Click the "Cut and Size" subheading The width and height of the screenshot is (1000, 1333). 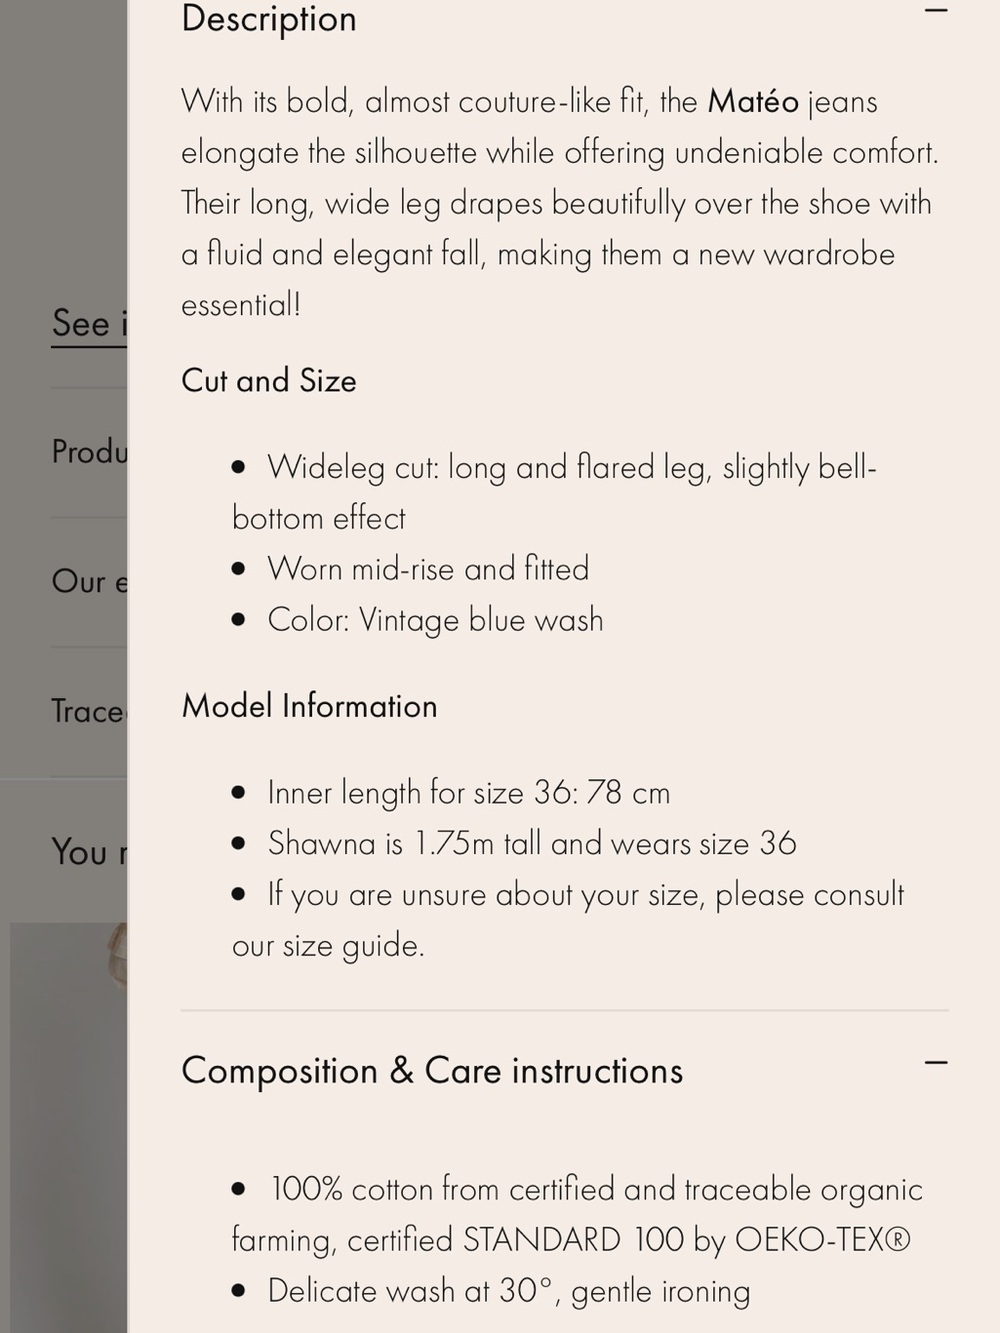269,381
